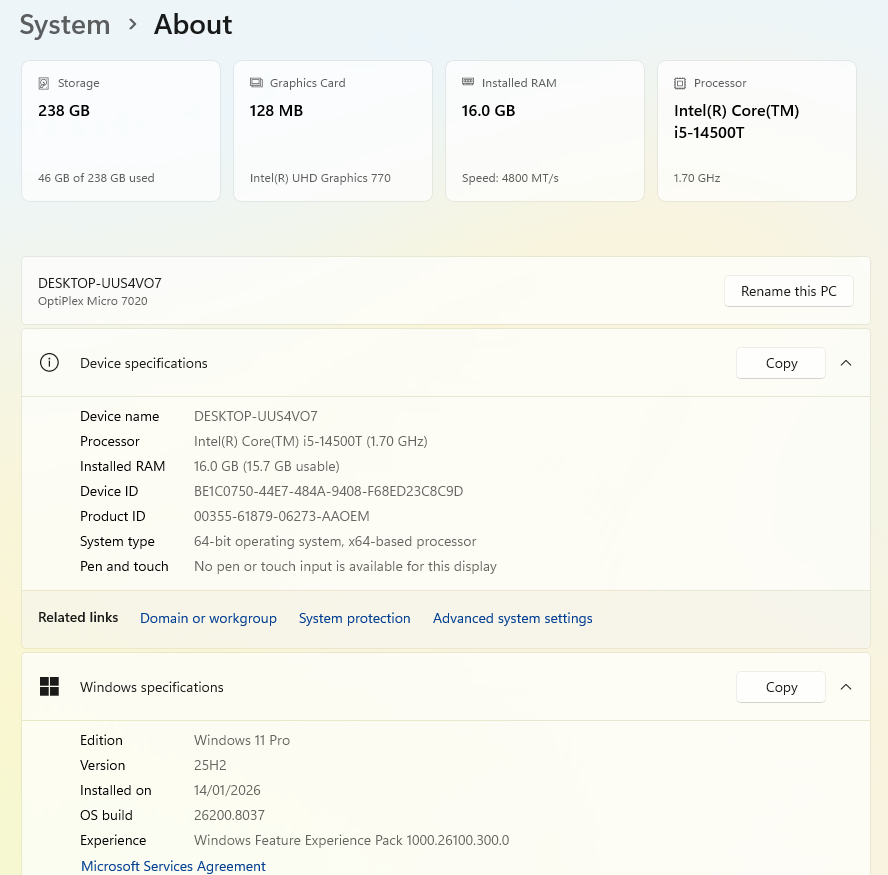Click the Windows specifications heading text
This screenshot has width=888, height=875.
(x=152, y=687)
